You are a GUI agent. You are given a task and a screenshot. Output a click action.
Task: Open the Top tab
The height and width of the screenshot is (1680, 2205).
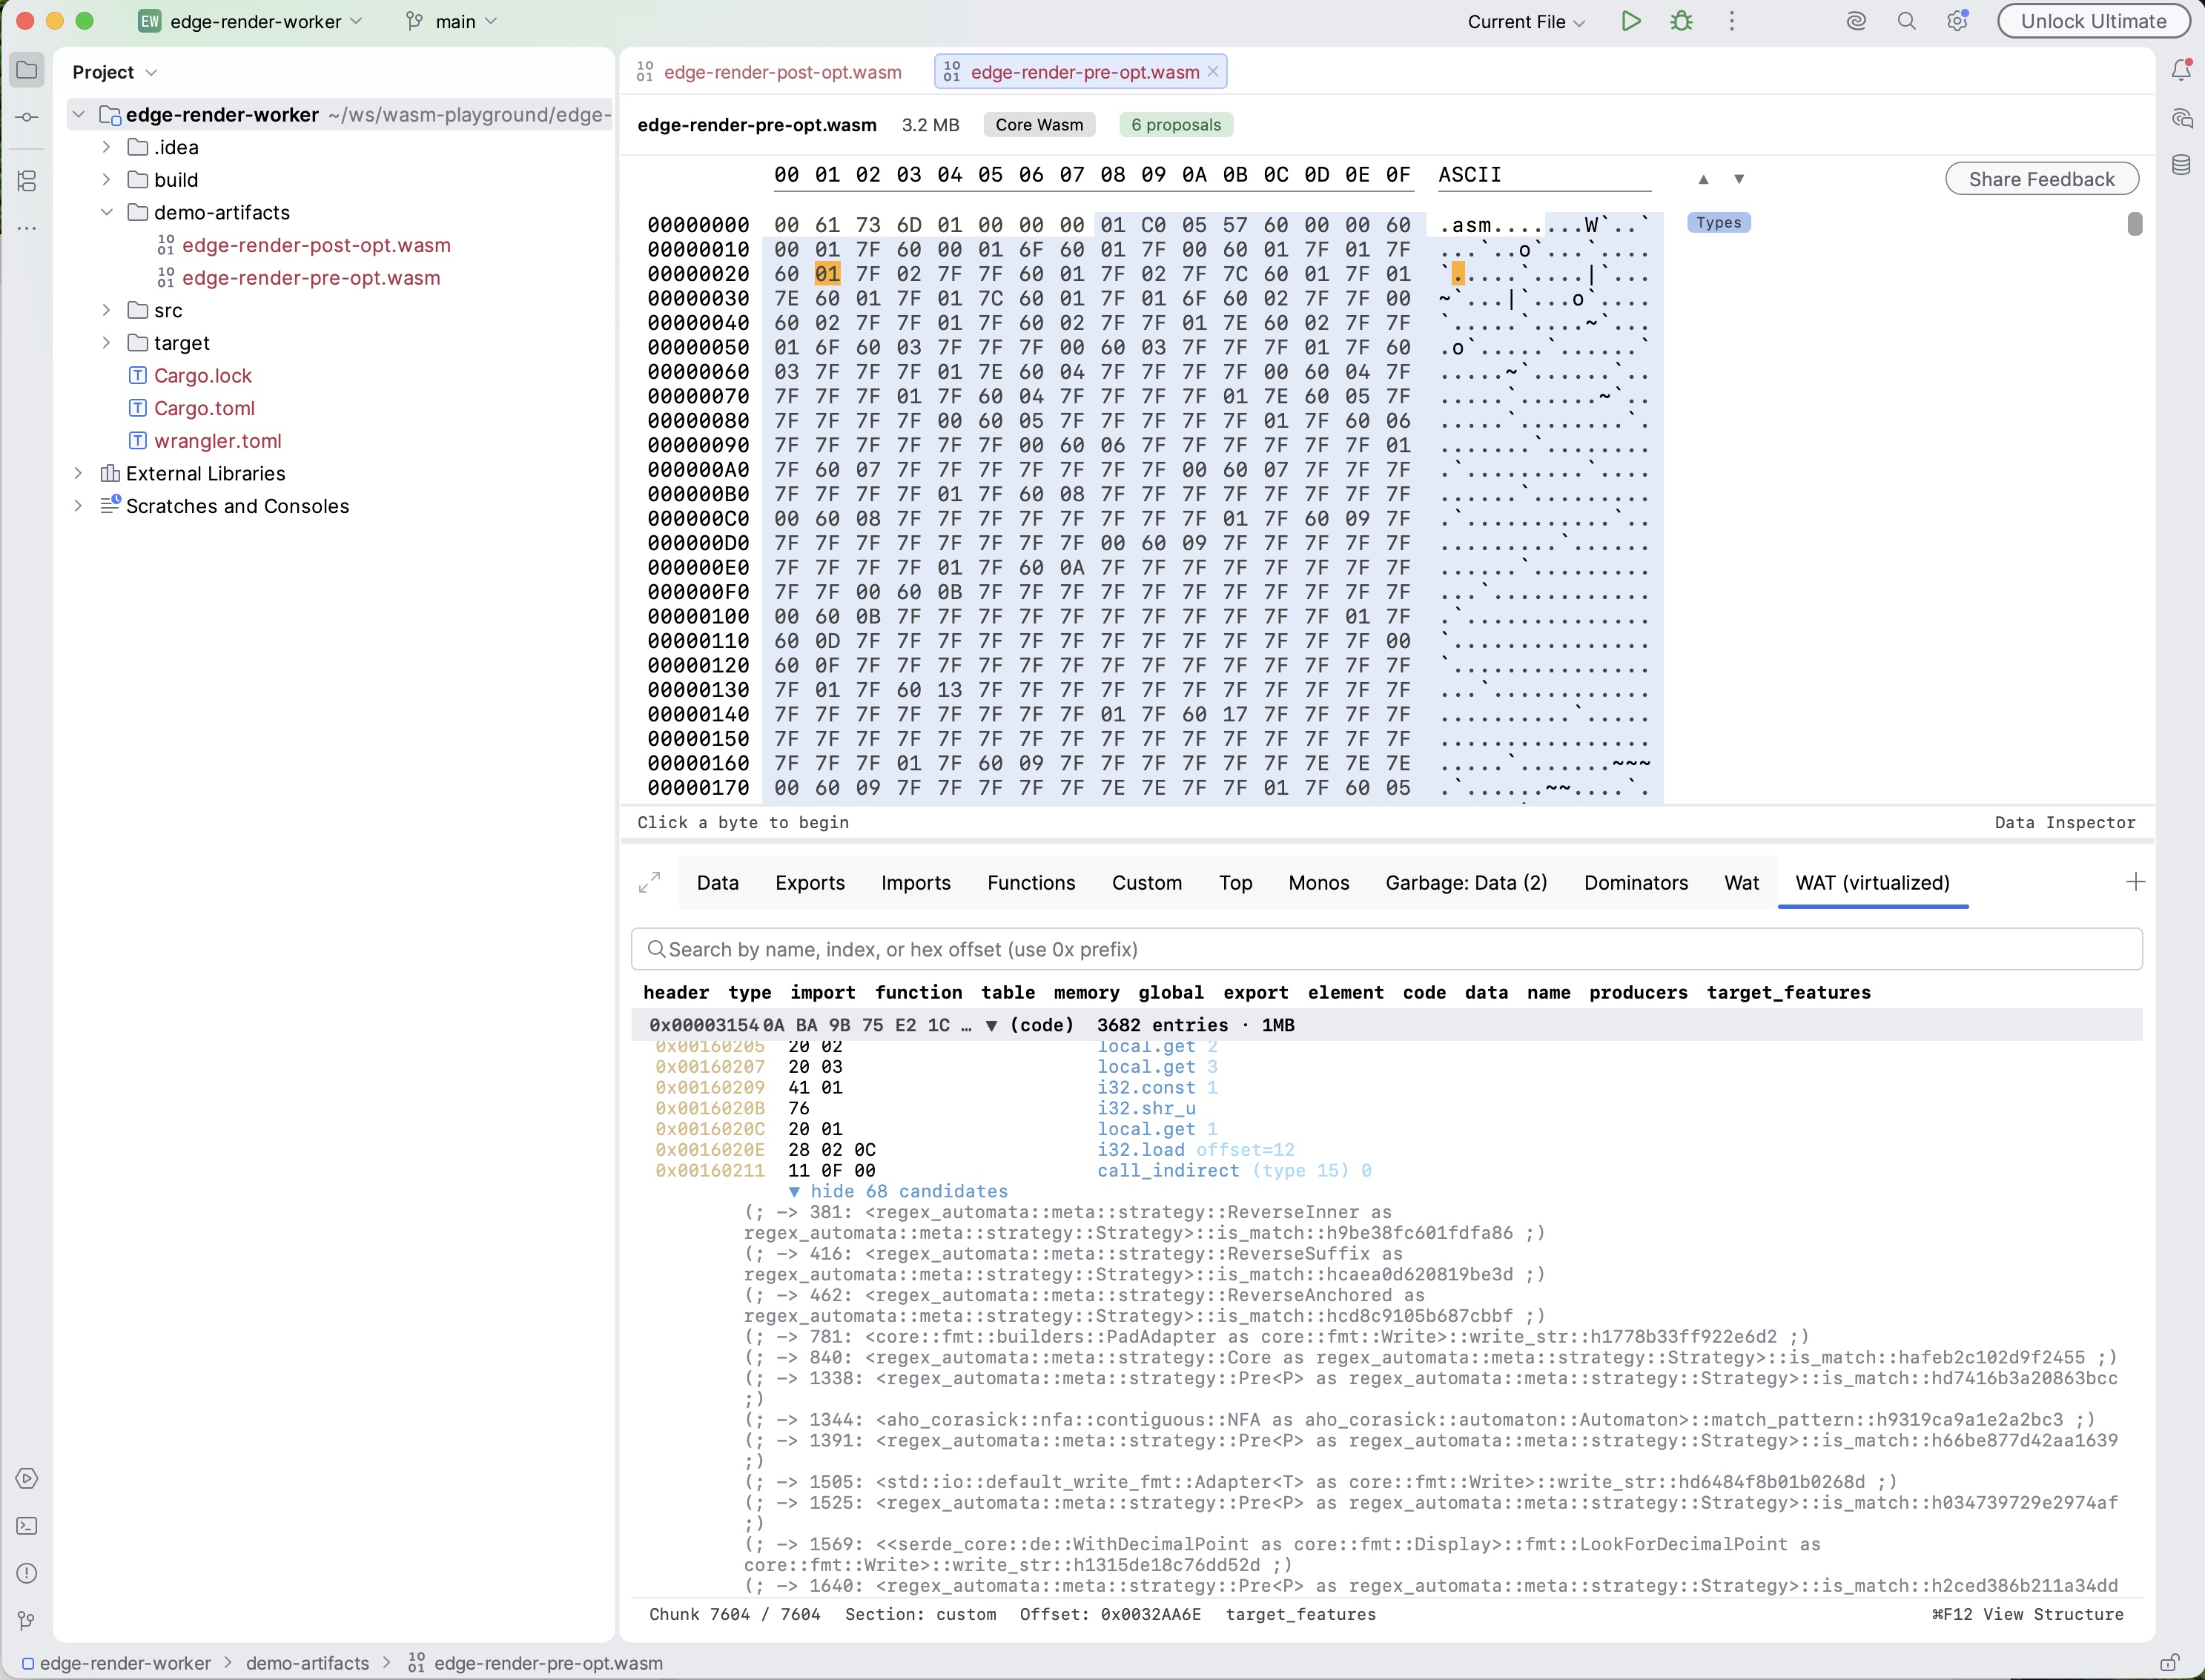[1235, 883]
